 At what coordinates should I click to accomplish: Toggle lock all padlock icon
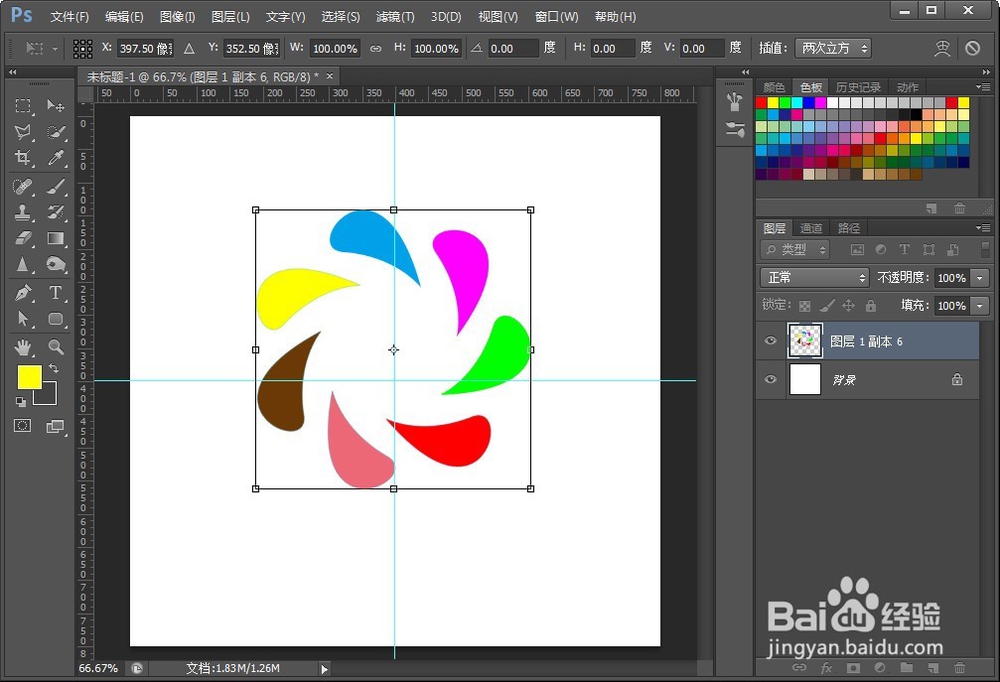tap(871, 306)
